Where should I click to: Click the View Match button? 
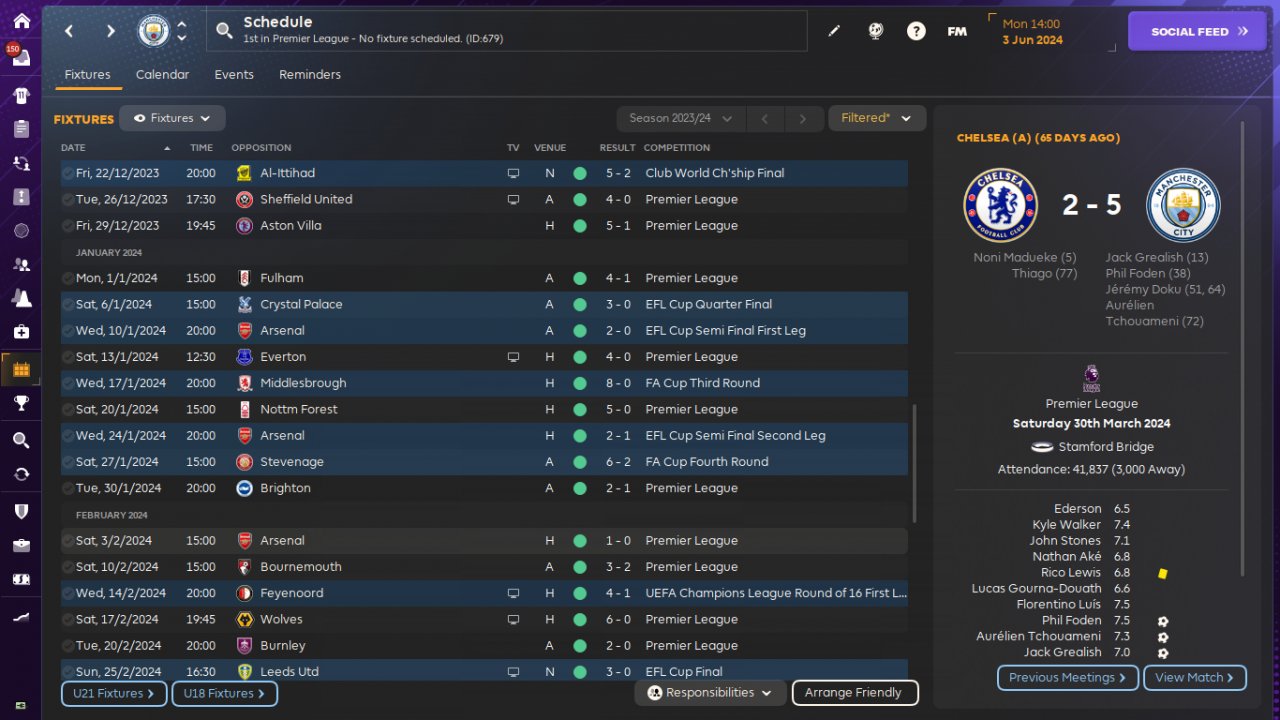[1194, 678]
